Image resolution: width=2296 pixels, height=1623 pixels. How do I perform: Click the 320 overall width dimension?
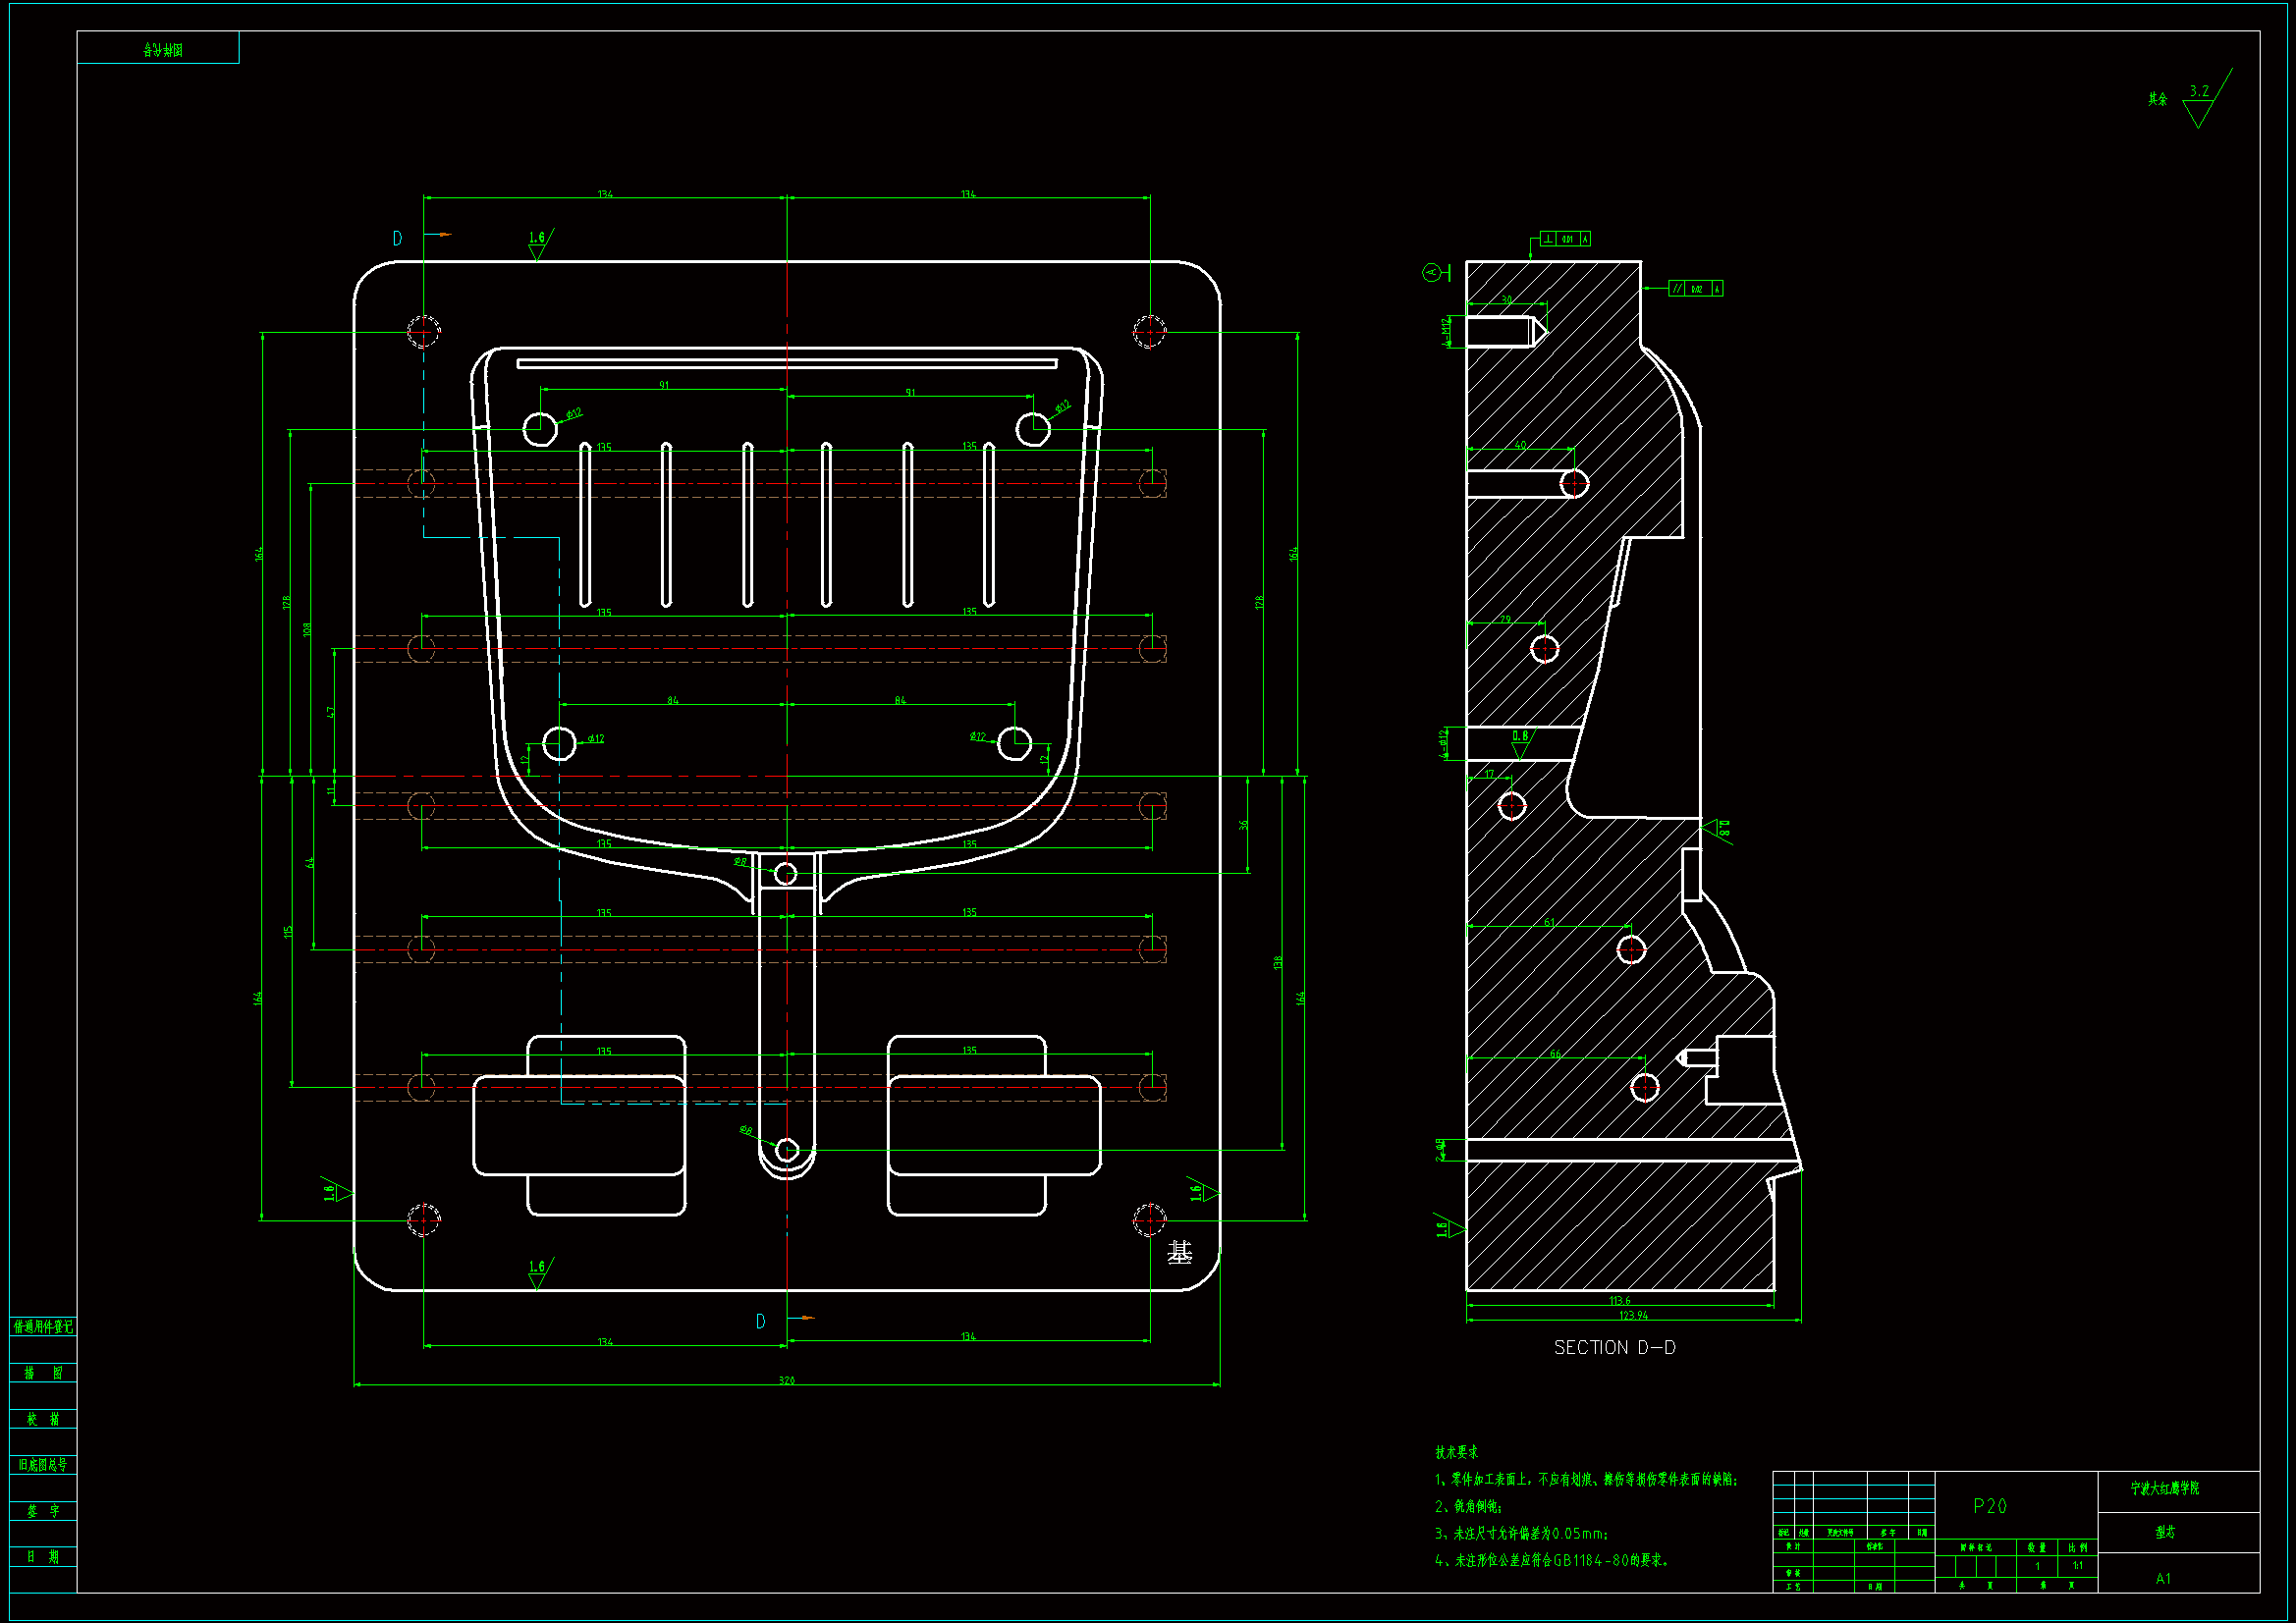pos(786,1381)
